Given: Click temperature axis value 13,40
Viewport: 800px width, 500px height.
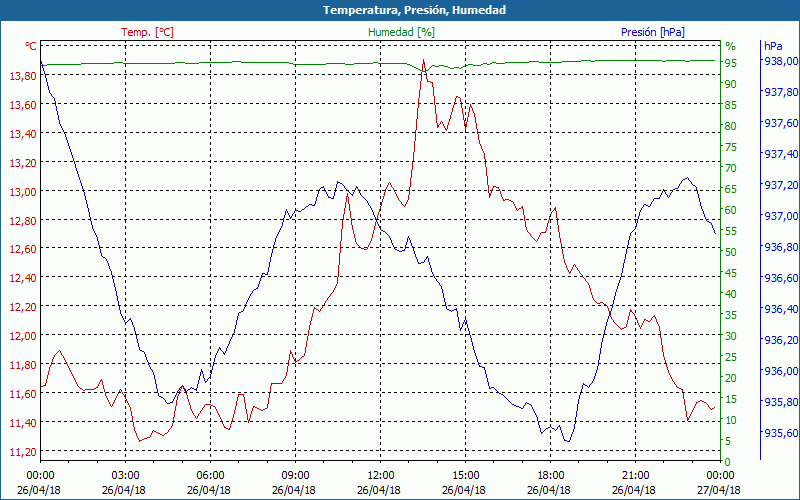Looking at the screenshot, I should (22, 133).
